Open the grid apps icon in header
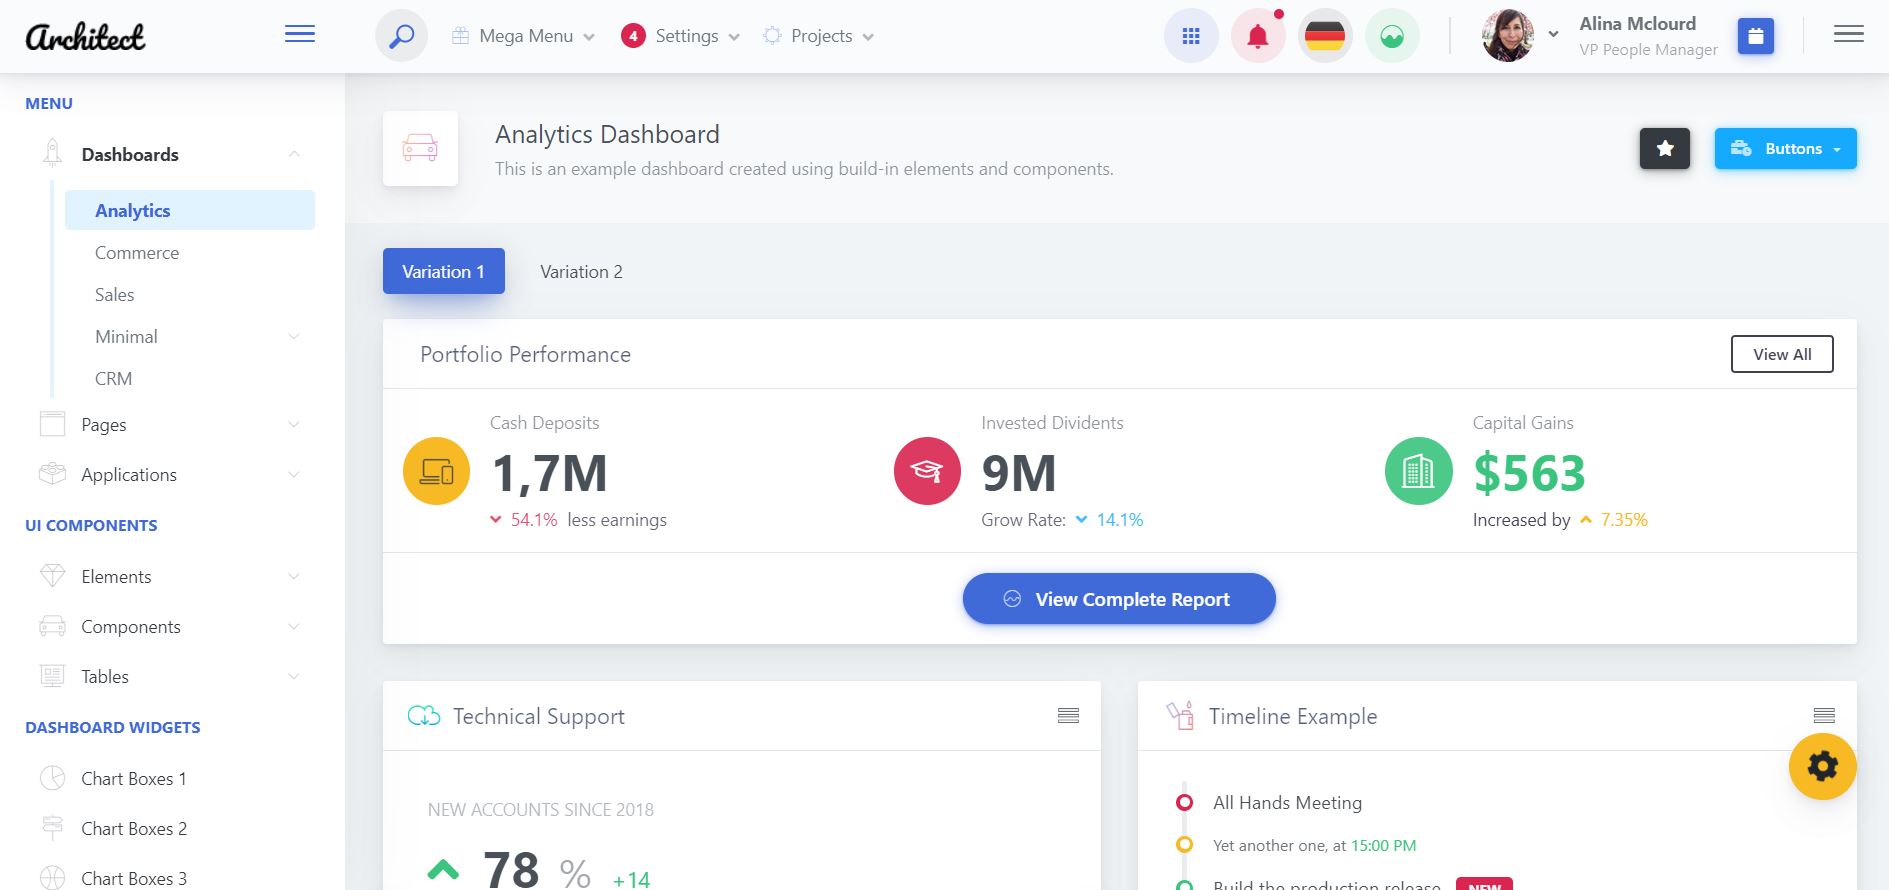The width and height of the screenshot is (1889, 890). tap(1190, 37)
